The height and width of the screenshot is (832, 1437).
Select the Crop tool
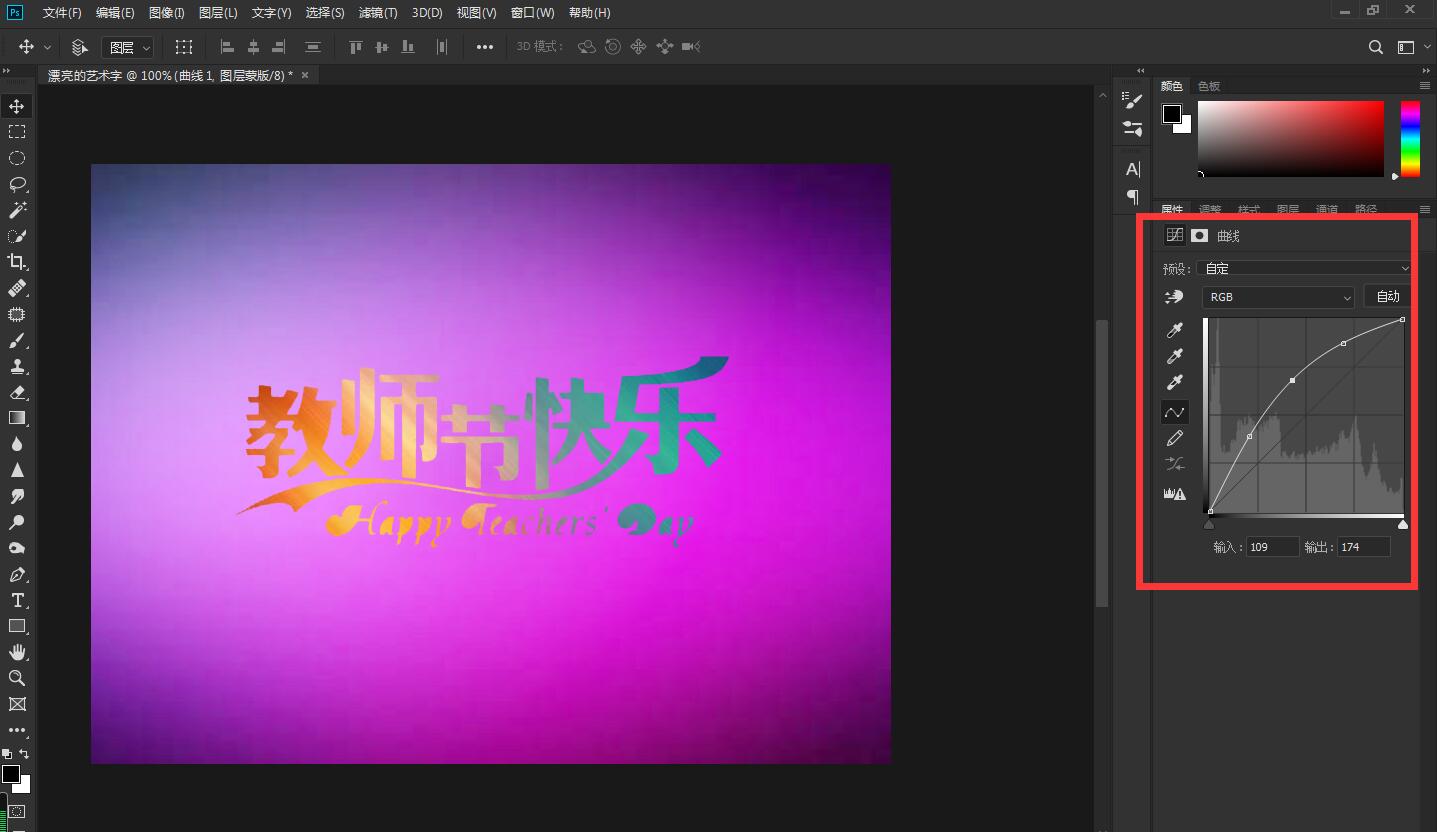[15, 262]
